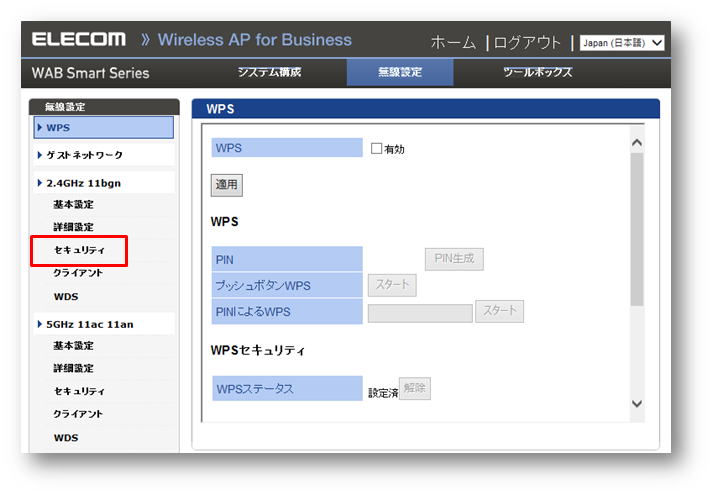The width and height of the screenshot is (713, 495).
Task: Click the scrollbar up arrow
Action: coord(637,143)
